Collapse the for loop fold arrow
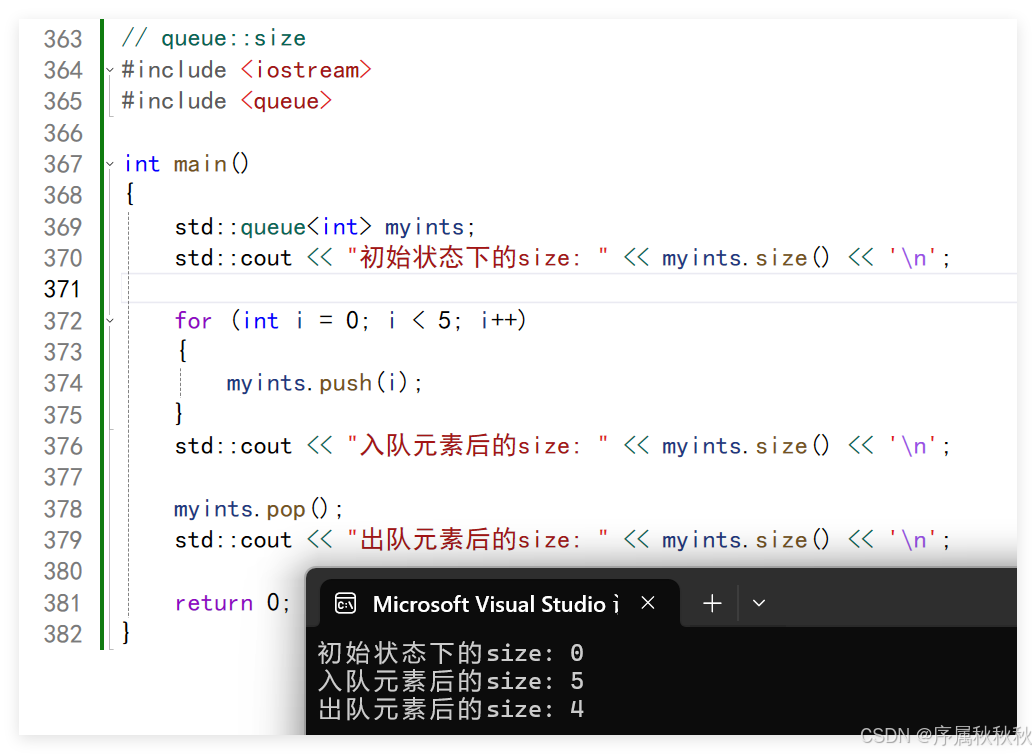 tap(110, 320)
